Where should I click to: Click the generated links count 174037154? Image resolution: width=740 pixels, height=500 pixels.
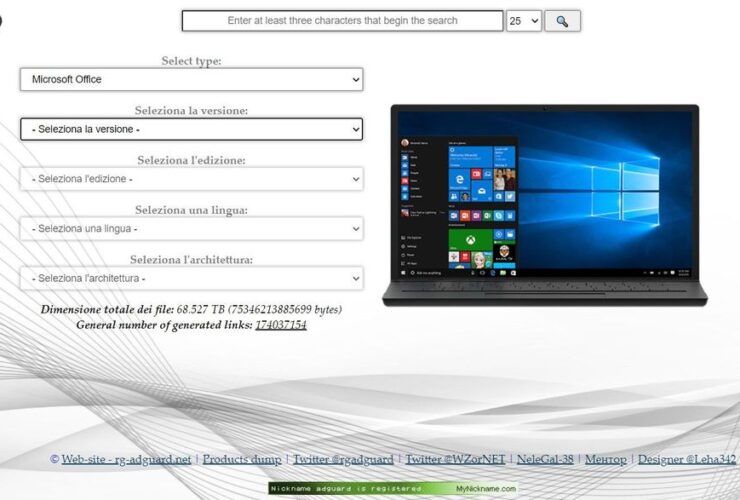coord(280,325)
